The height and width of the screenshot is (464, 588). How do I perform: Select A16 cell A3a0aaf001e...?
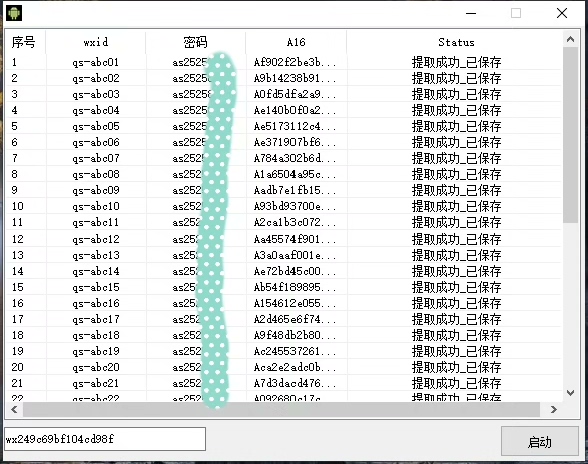[x=295, y=255]
